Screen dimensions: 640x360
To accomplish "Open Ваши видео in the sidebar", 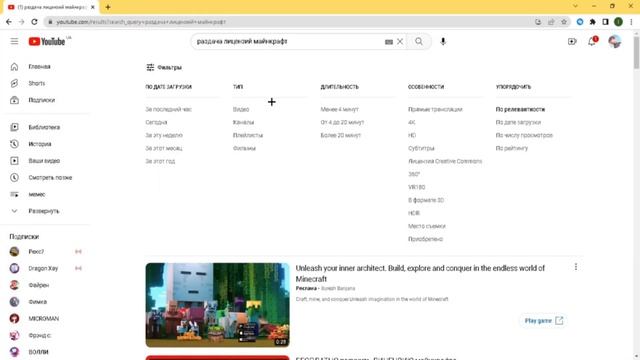I will tap(45, 161).
